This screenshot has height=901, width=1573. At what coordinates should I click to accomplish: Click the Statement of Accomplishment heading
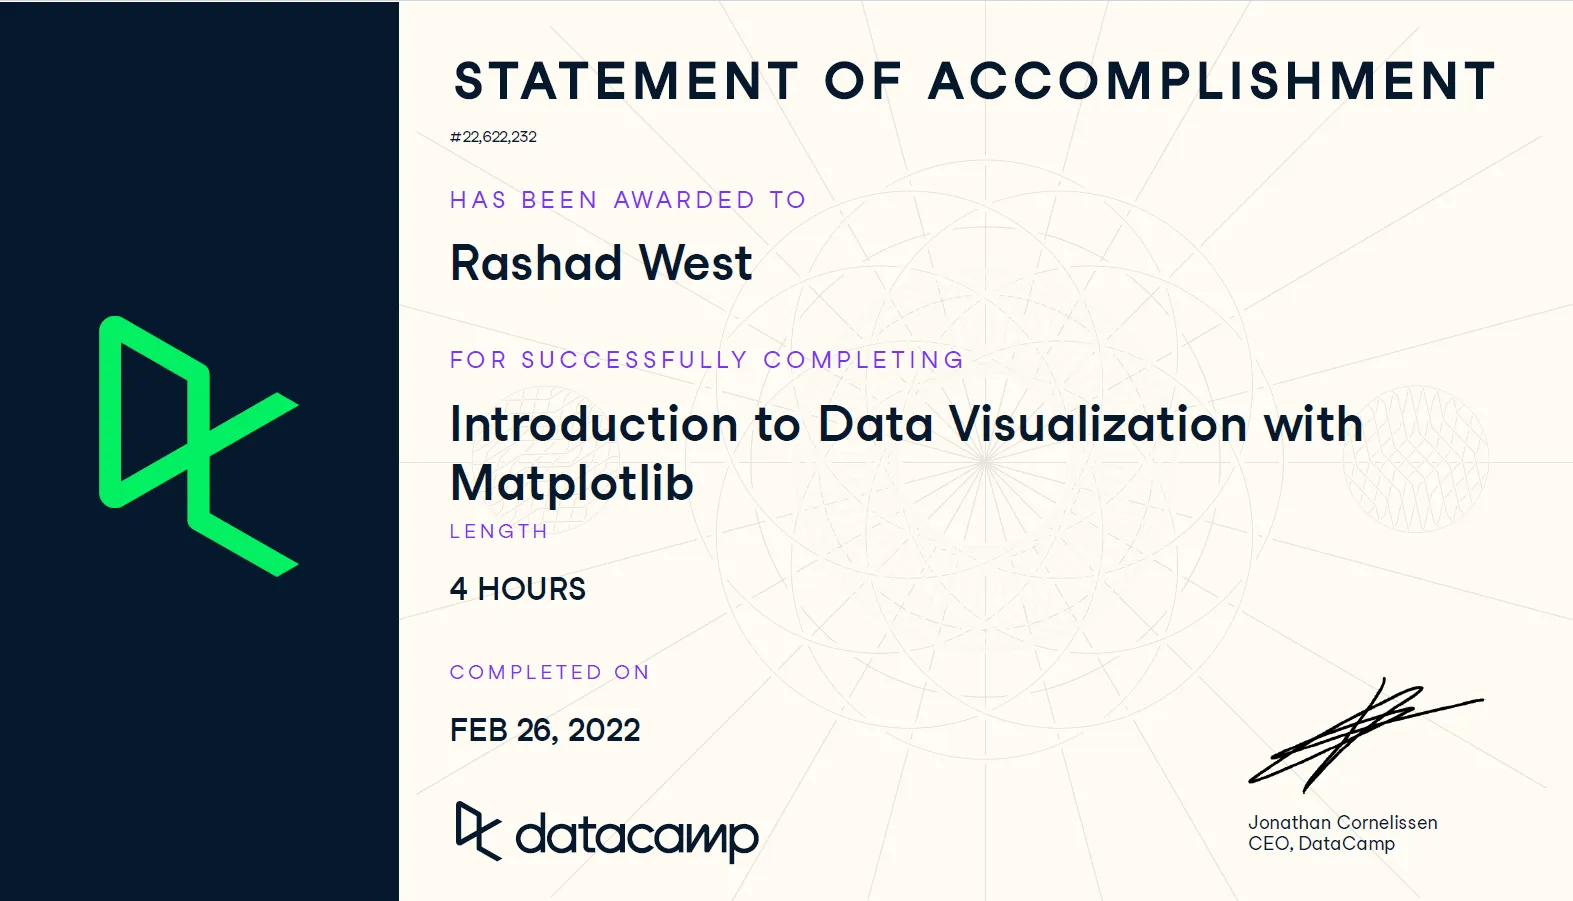pos(975,81)
